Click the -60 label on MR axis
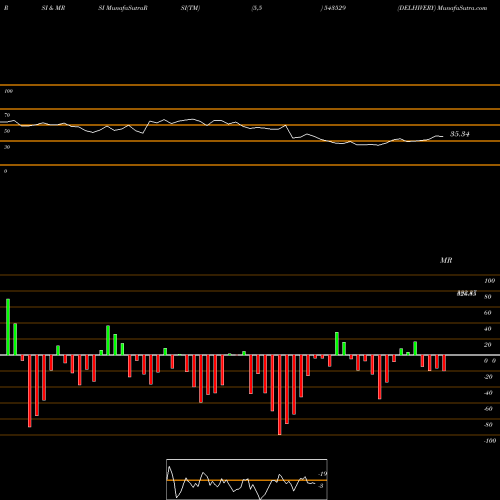 pyautogui.click(x=488, y=409)
